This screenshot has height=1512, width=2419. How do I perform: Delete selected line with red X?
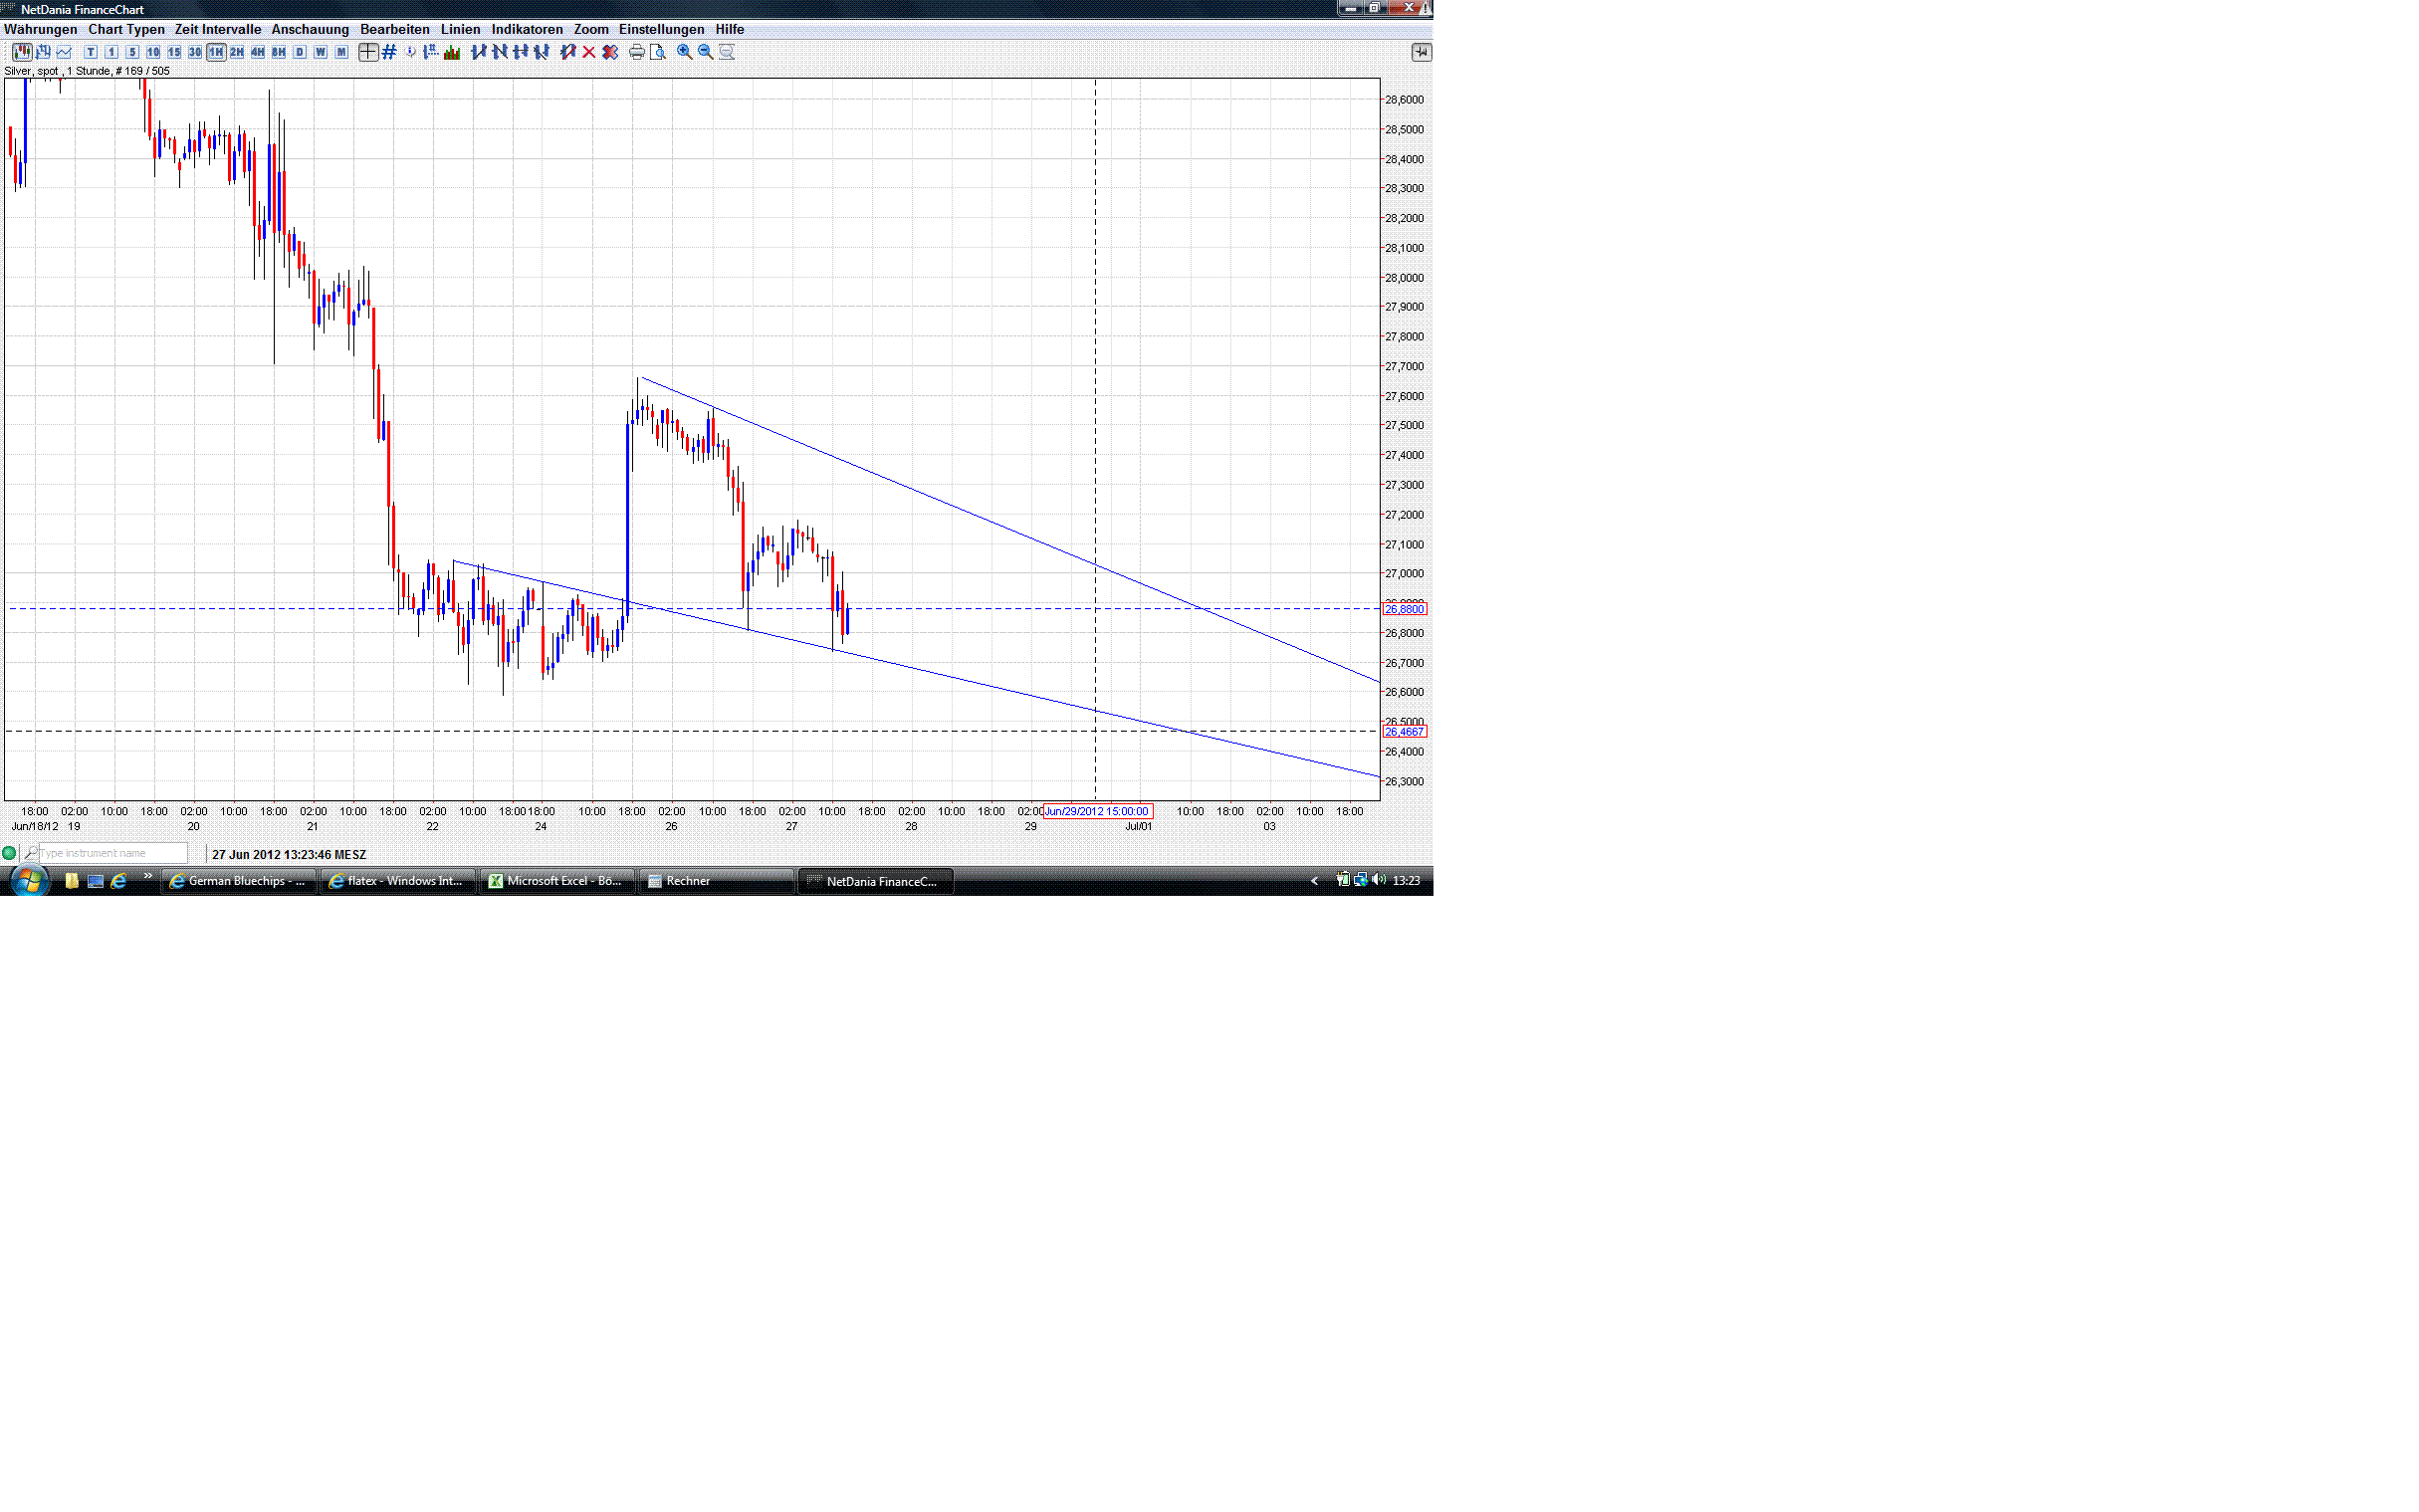point(589,52)
